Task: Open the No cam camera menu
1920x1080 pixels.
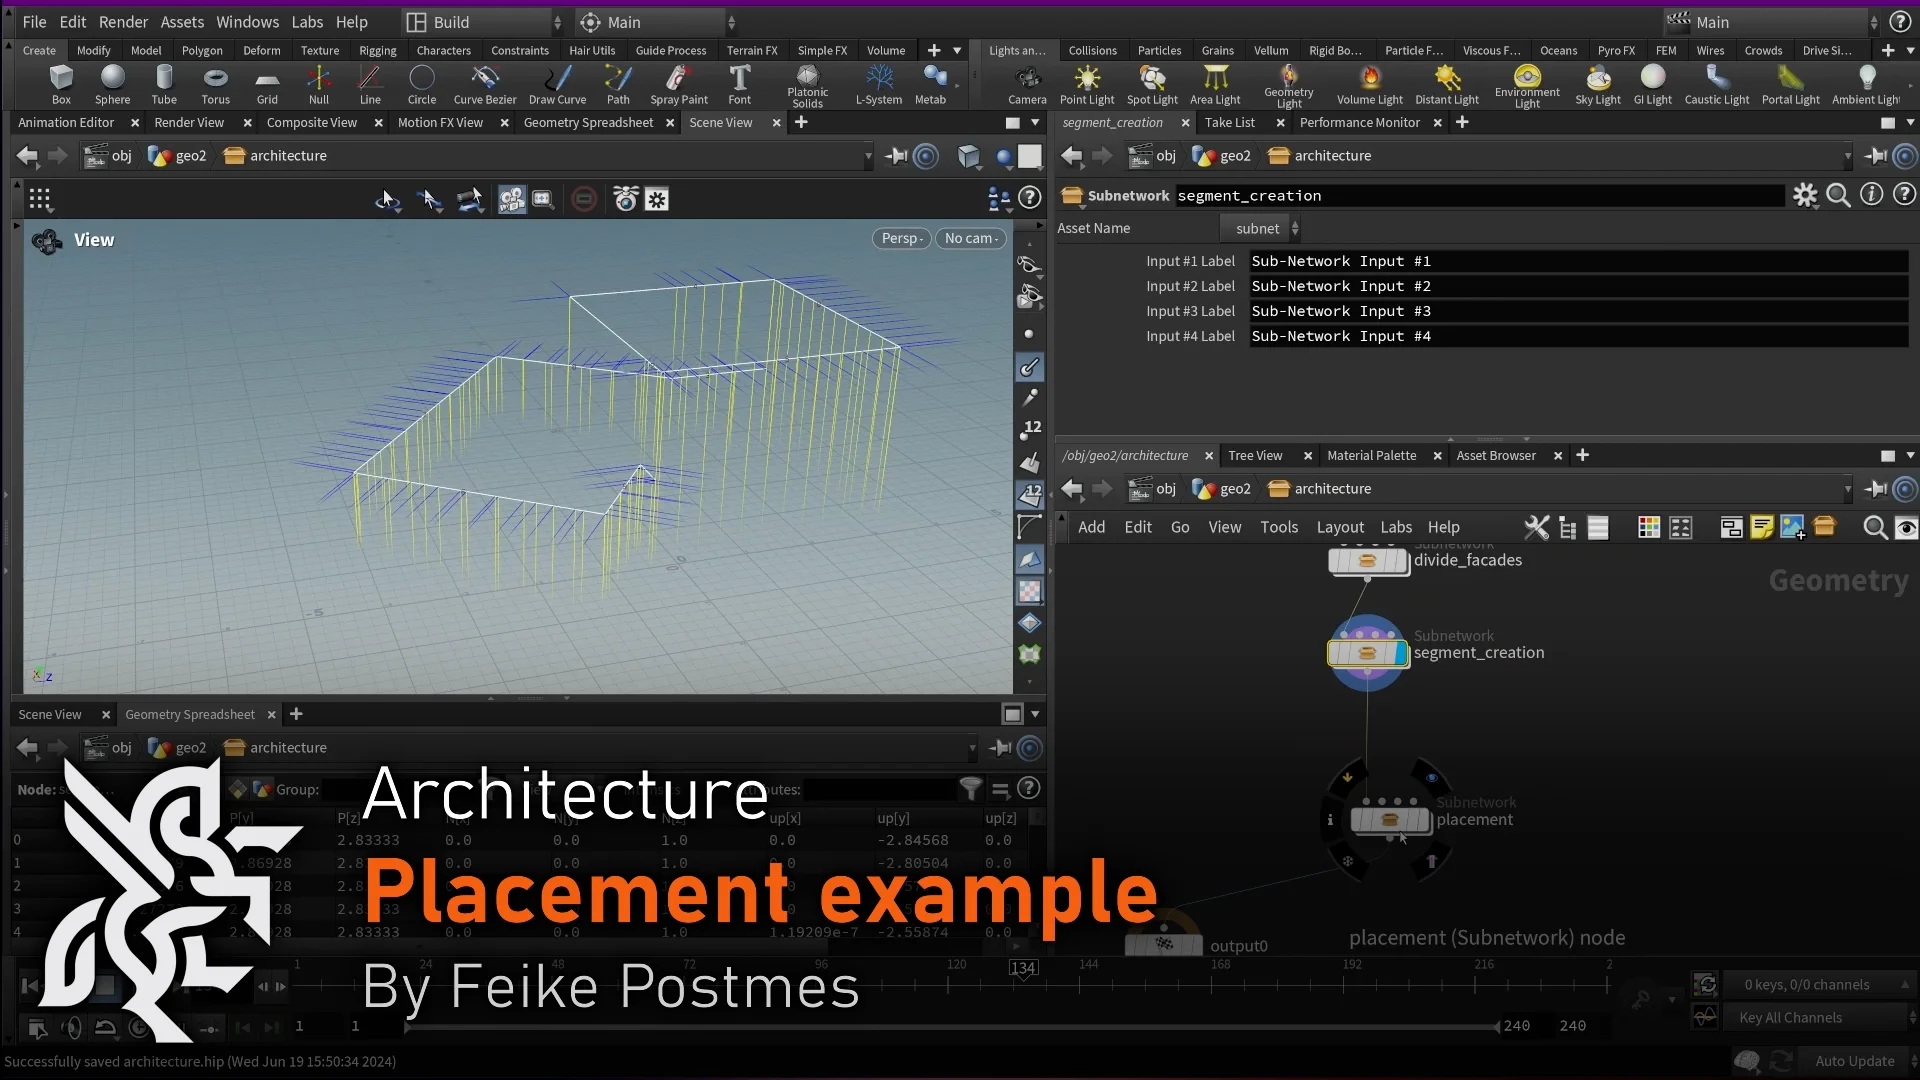Action: 970,238
